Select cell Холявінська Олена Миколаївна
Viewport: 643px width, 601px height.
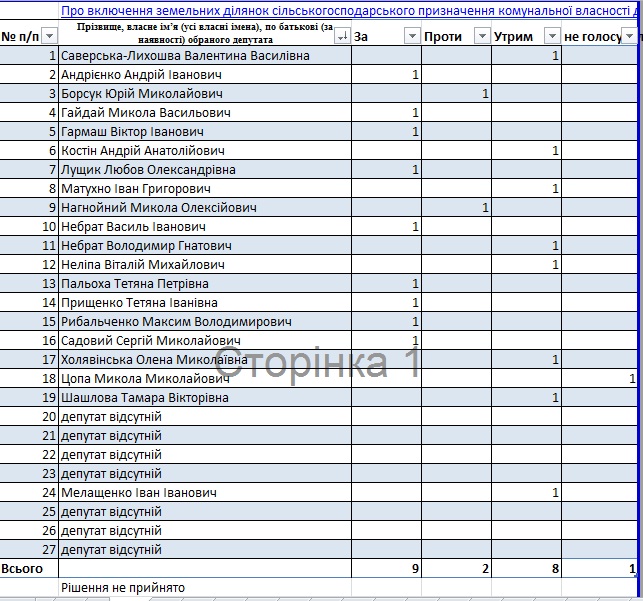[205, 360]
